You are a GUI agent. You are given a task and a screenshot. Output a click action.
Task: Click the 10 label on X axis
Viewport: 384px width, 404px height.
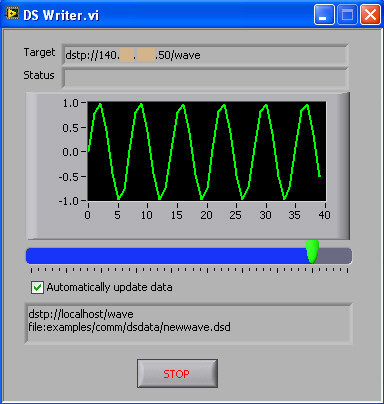(147, 215)
